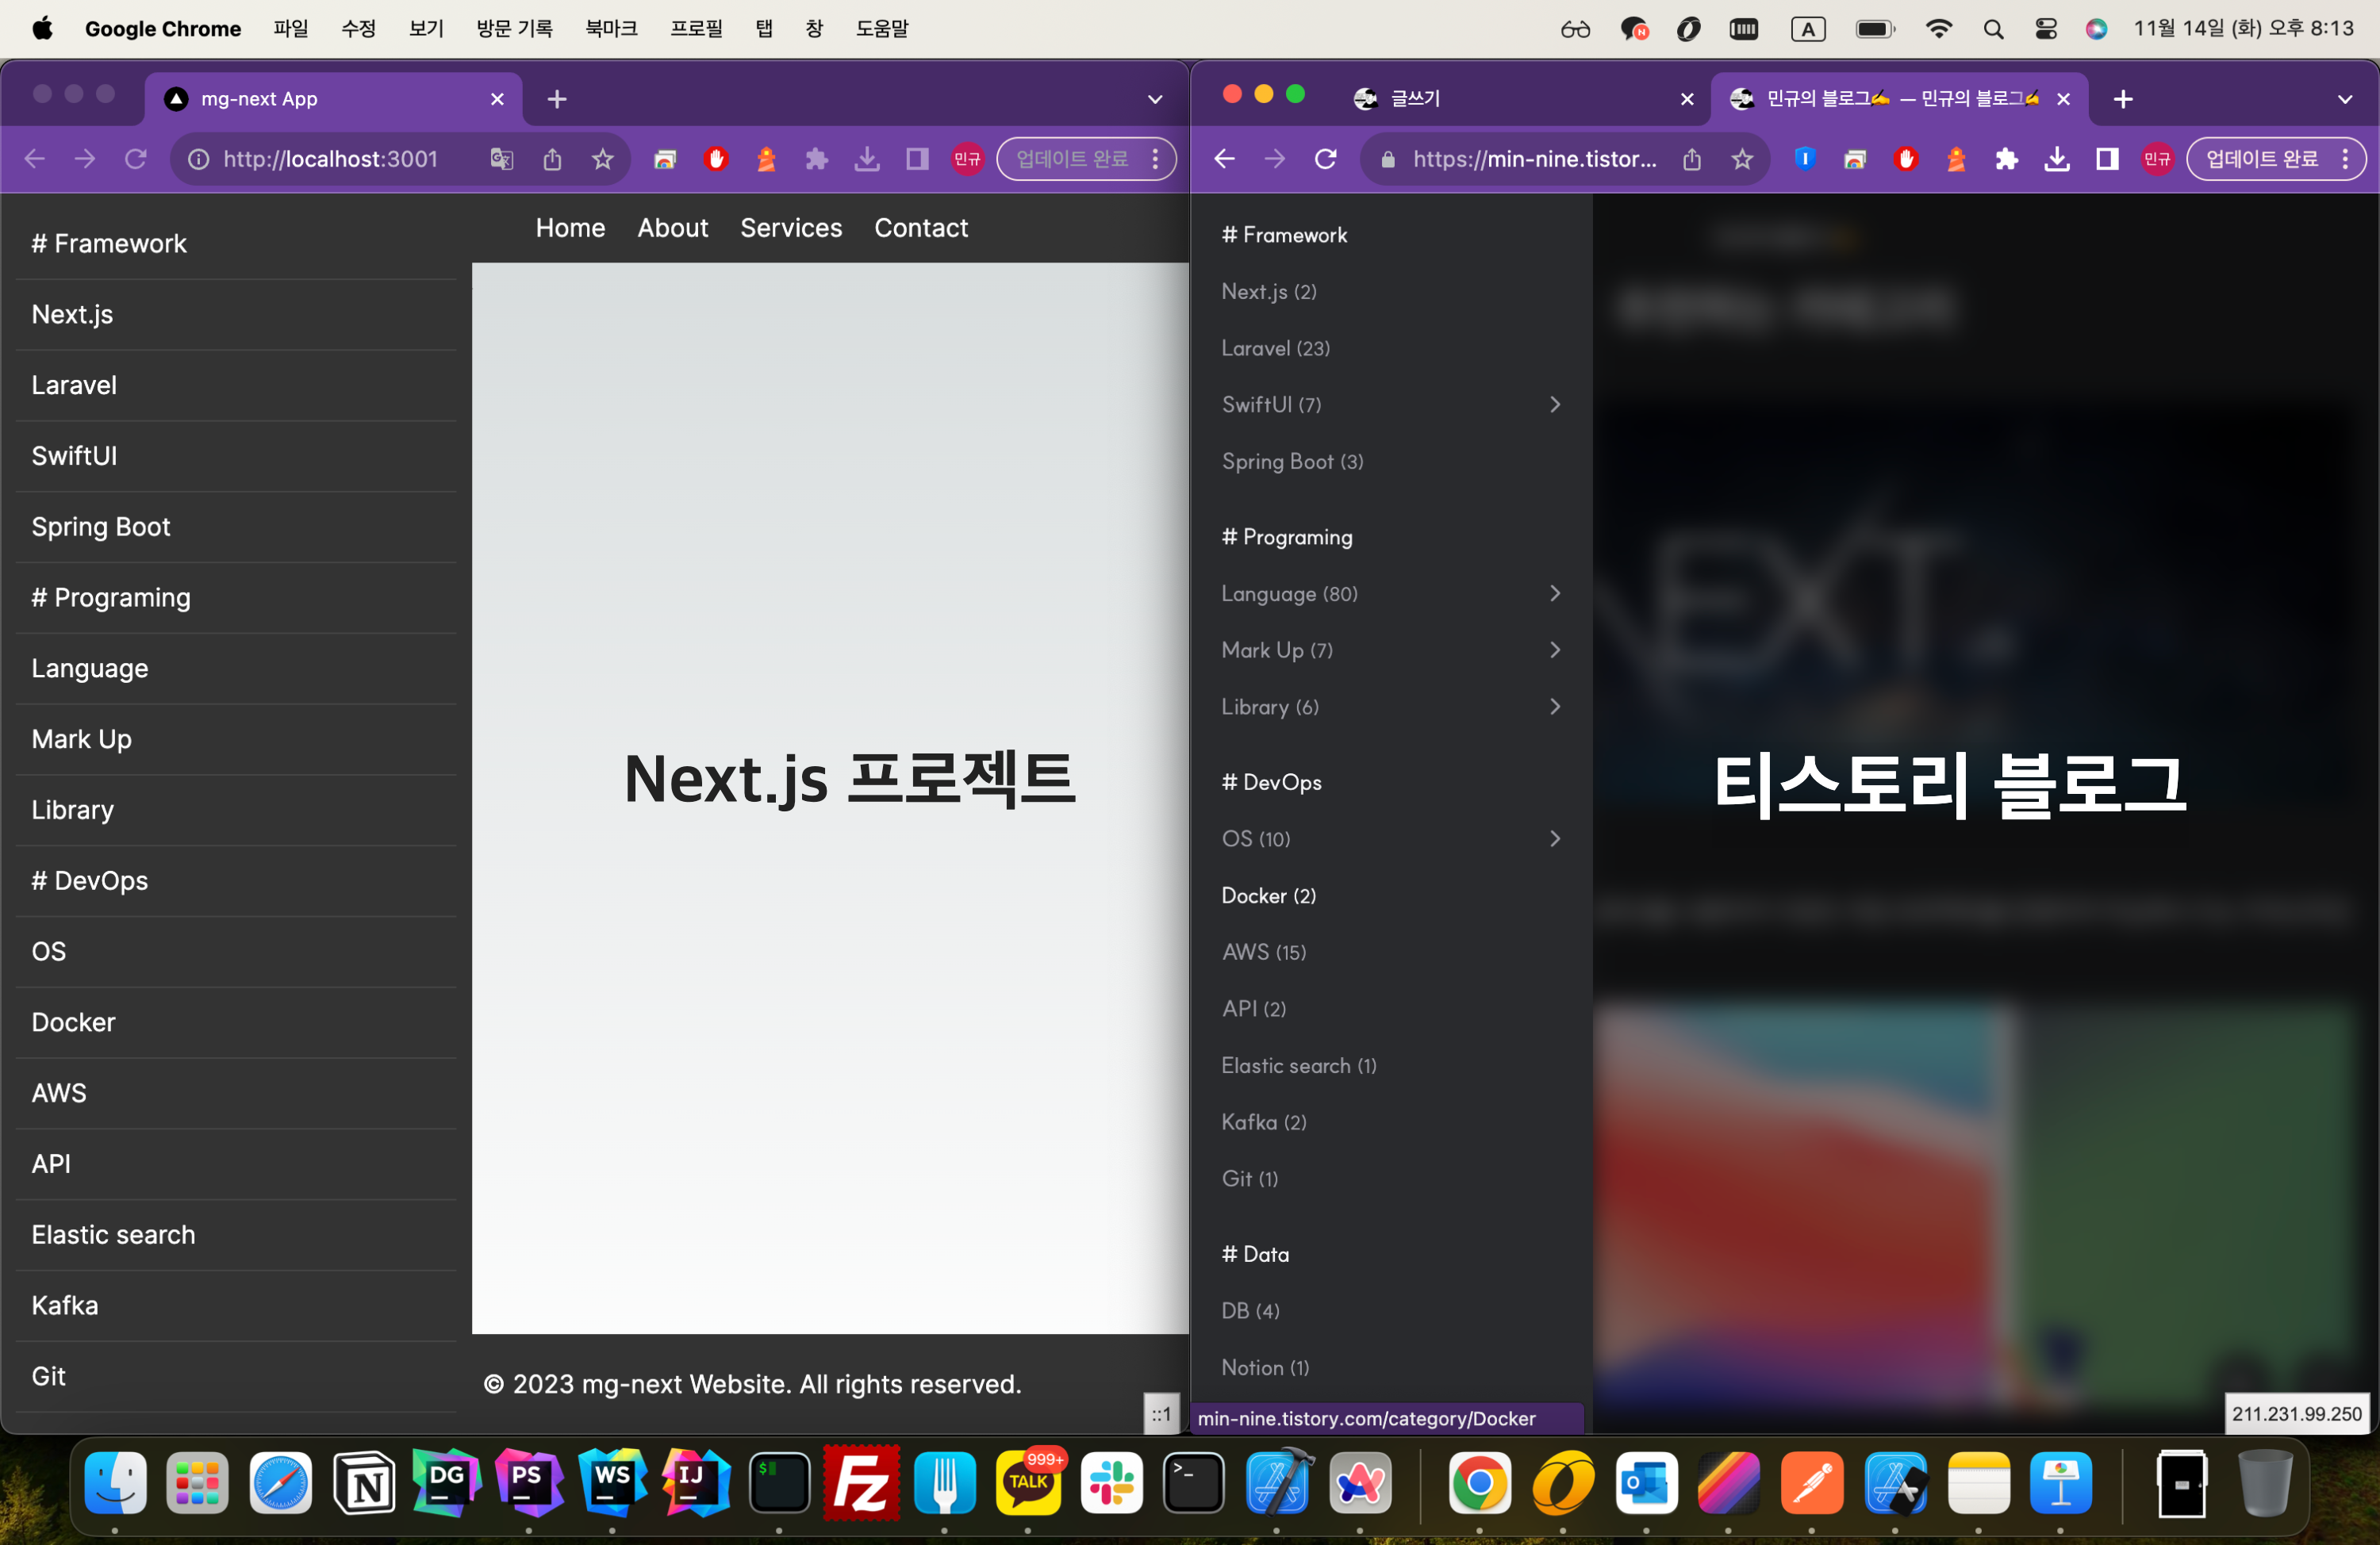Expand the SwiftUI (7) category chevron
The height and width of the screenshot is (1545, 2380).
(1554, 404)
